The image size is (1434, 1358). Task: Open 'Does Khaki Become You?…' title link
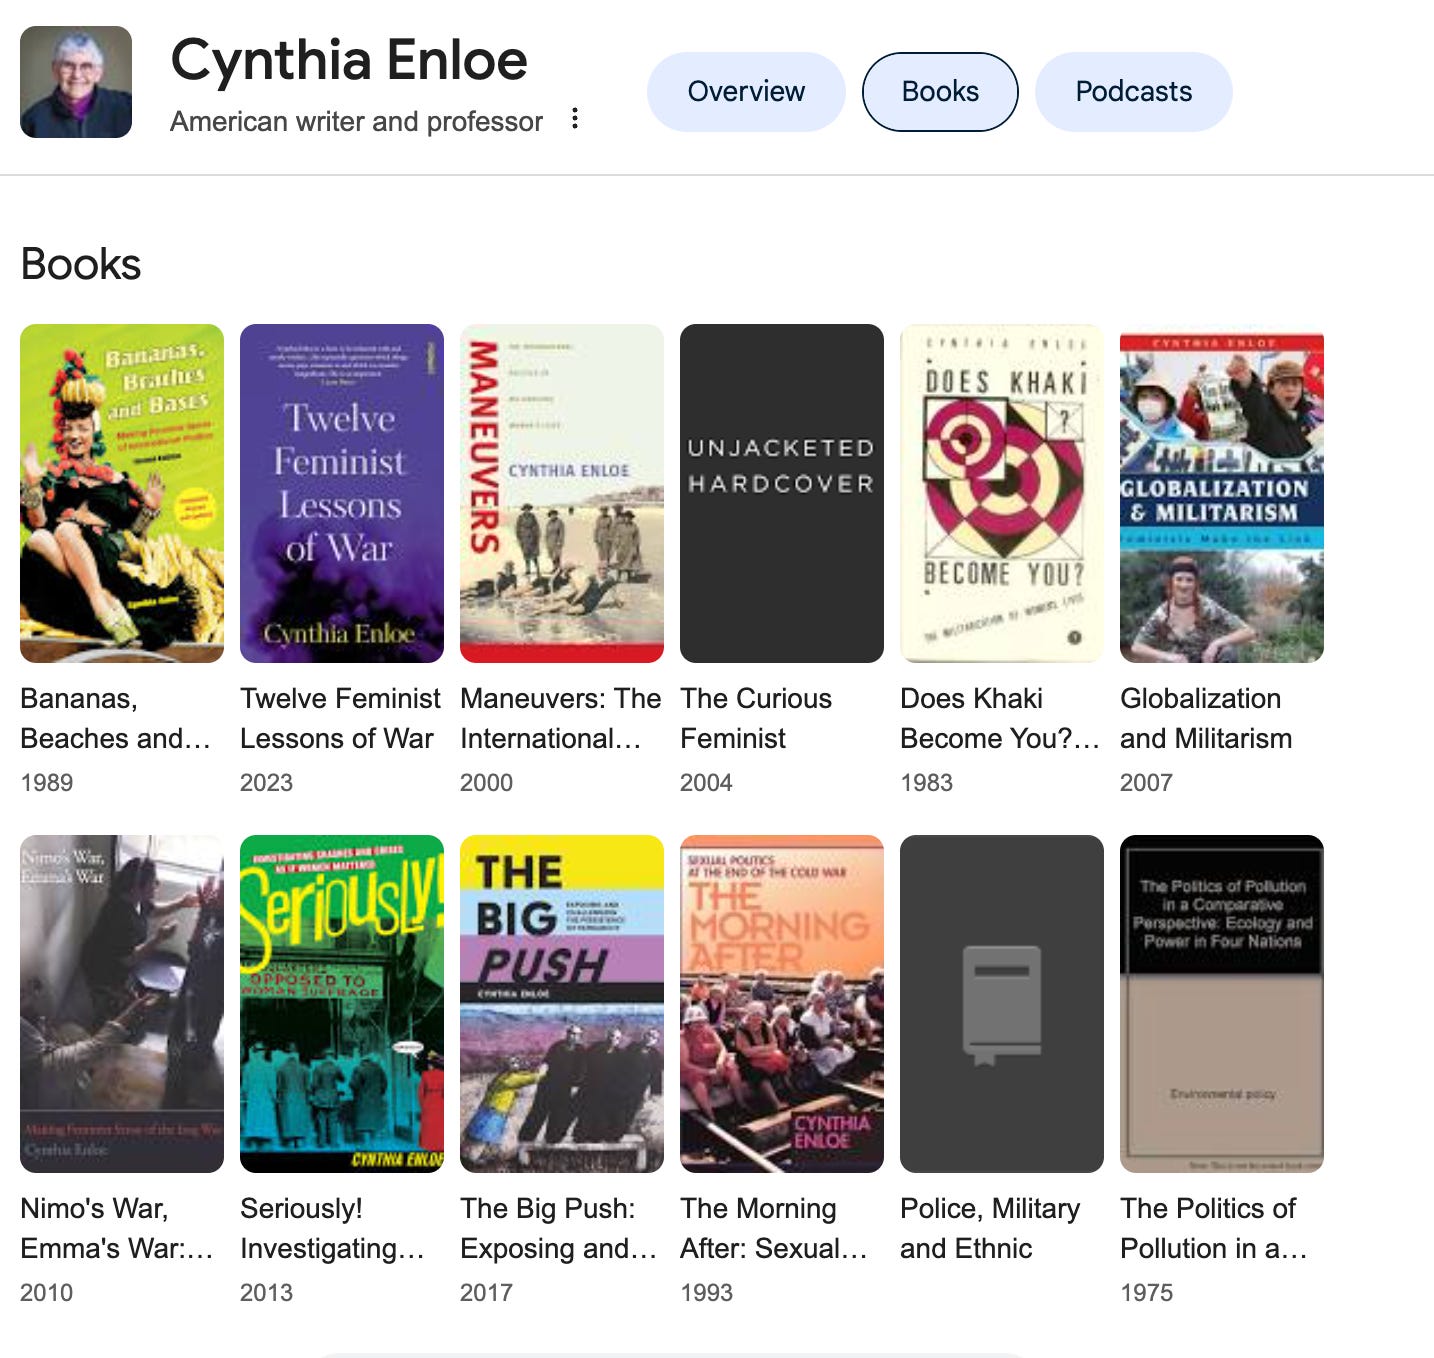click(1000, 718)
